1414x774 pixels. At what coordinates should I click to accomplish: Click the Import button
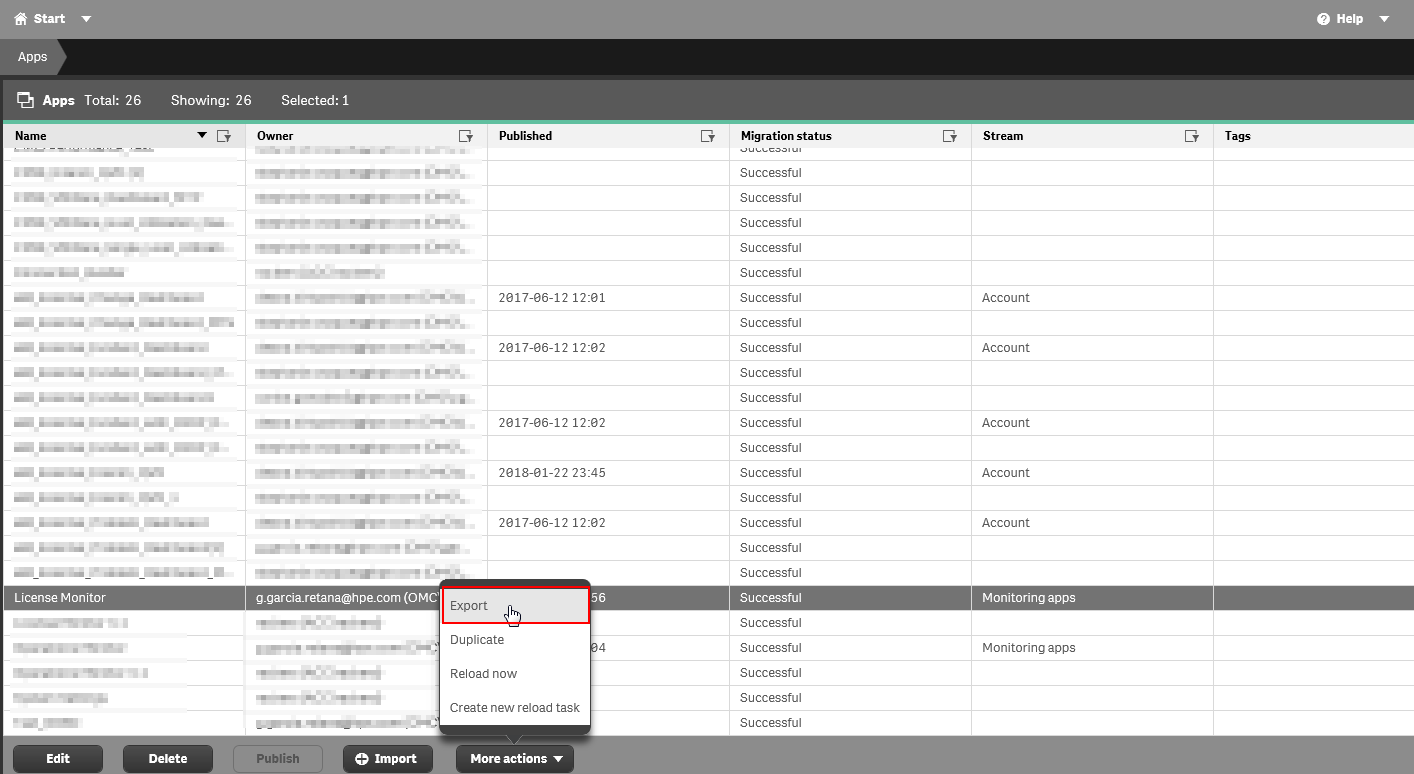tap(388, 759)
